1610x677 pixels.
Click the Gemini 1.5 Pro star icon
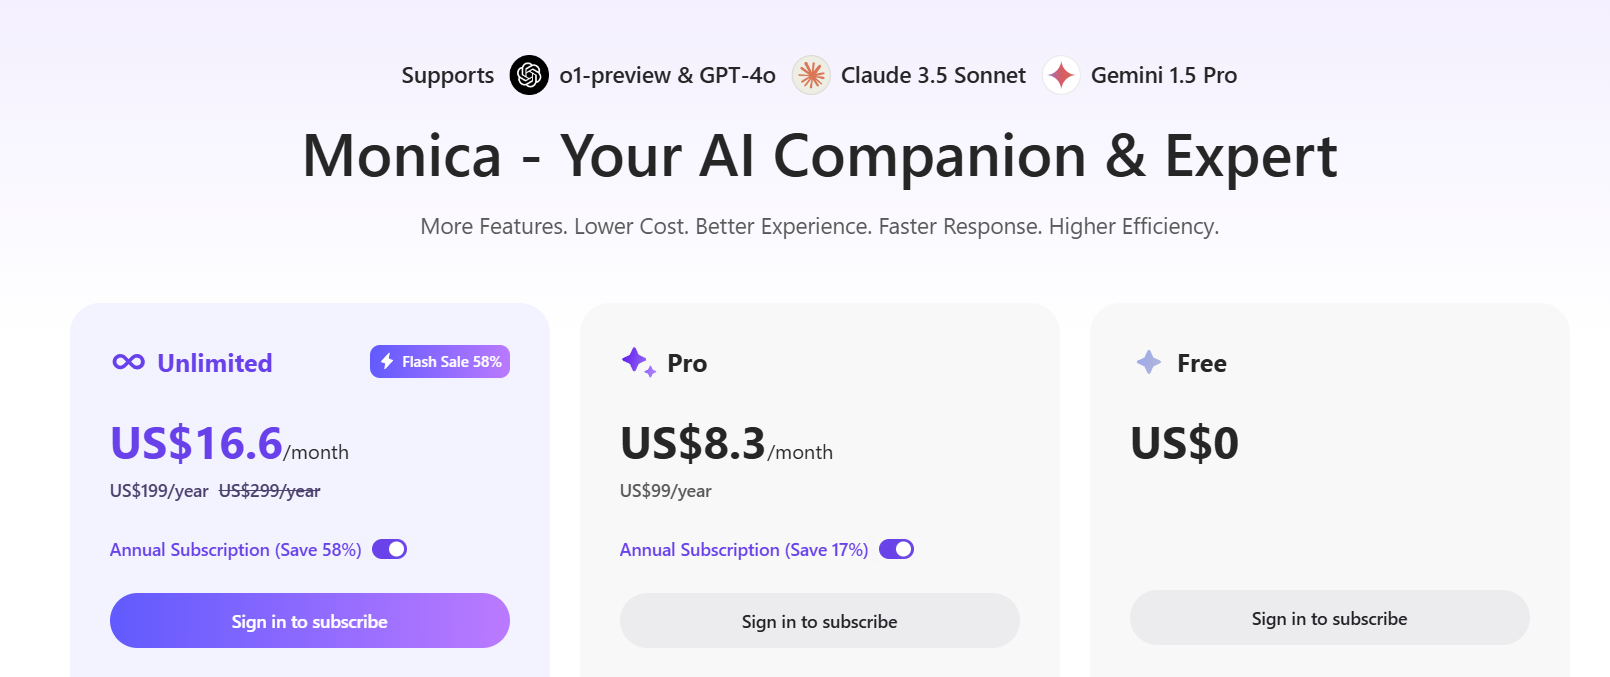click(1061, 74)
